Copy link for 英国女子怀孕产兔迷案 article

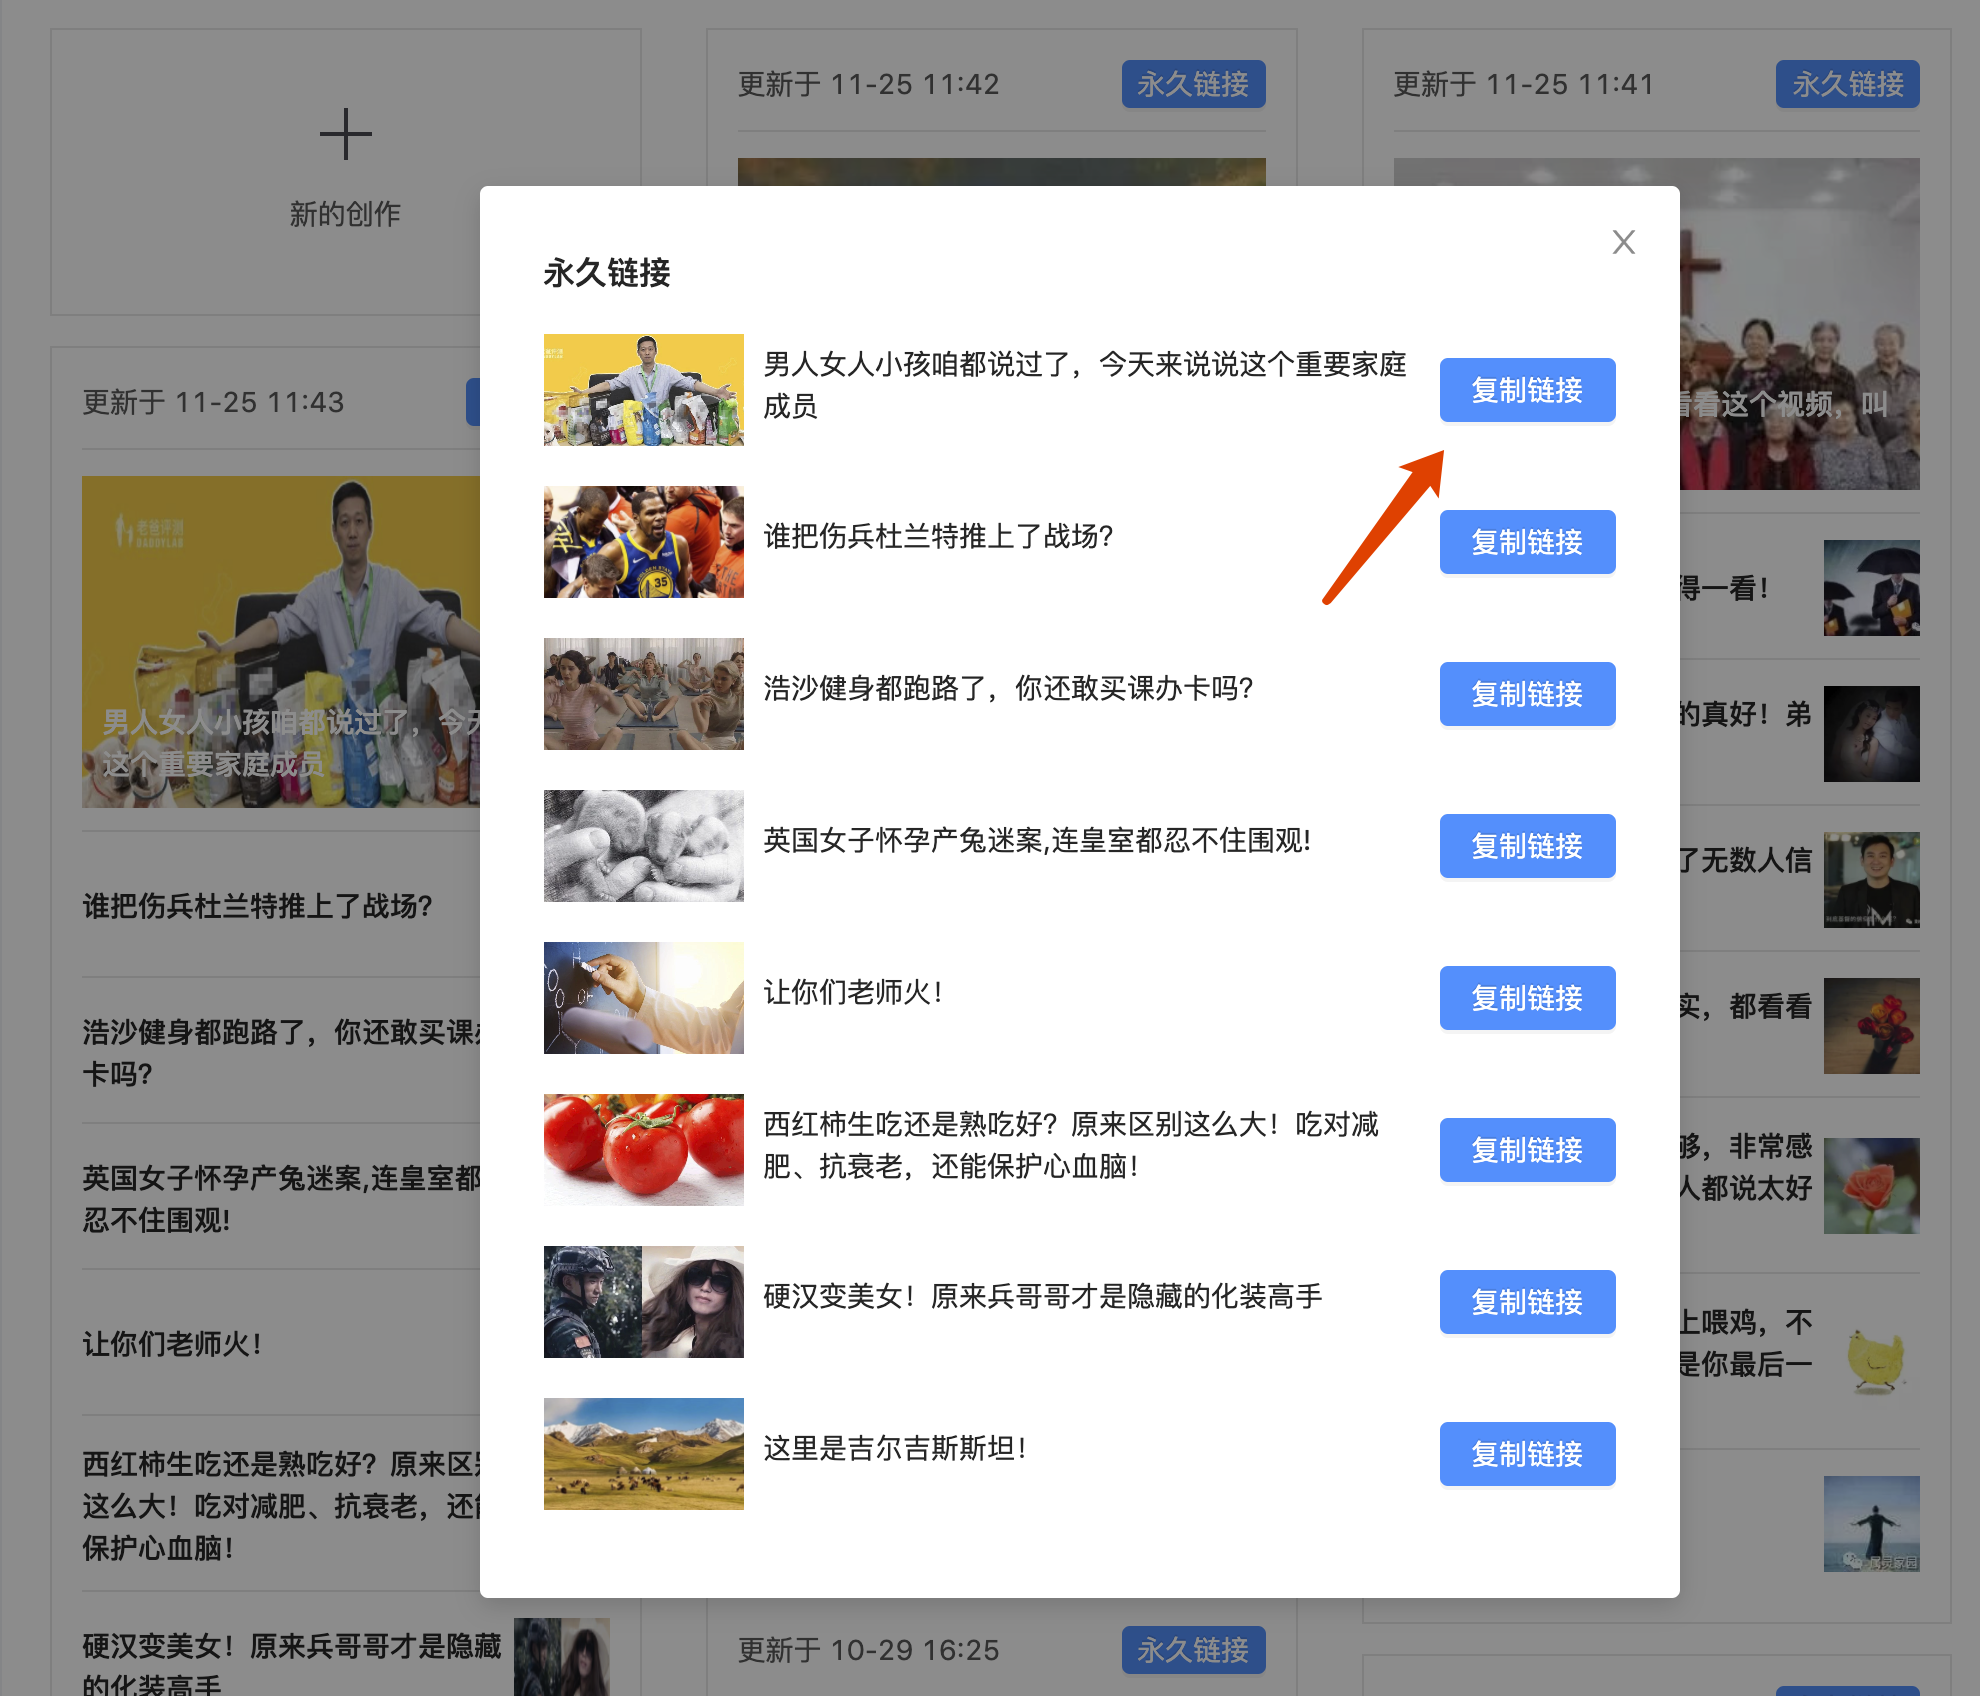coord(1527,846)
